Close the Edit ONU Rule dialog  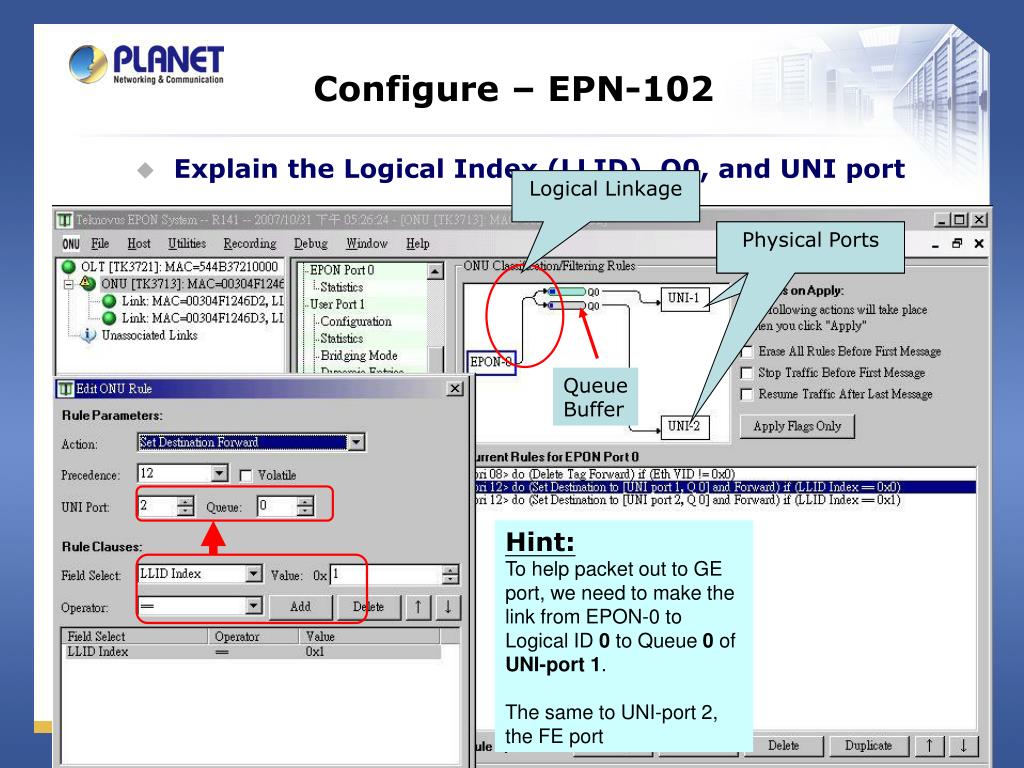pyautogui.click(x=455, y=389)
